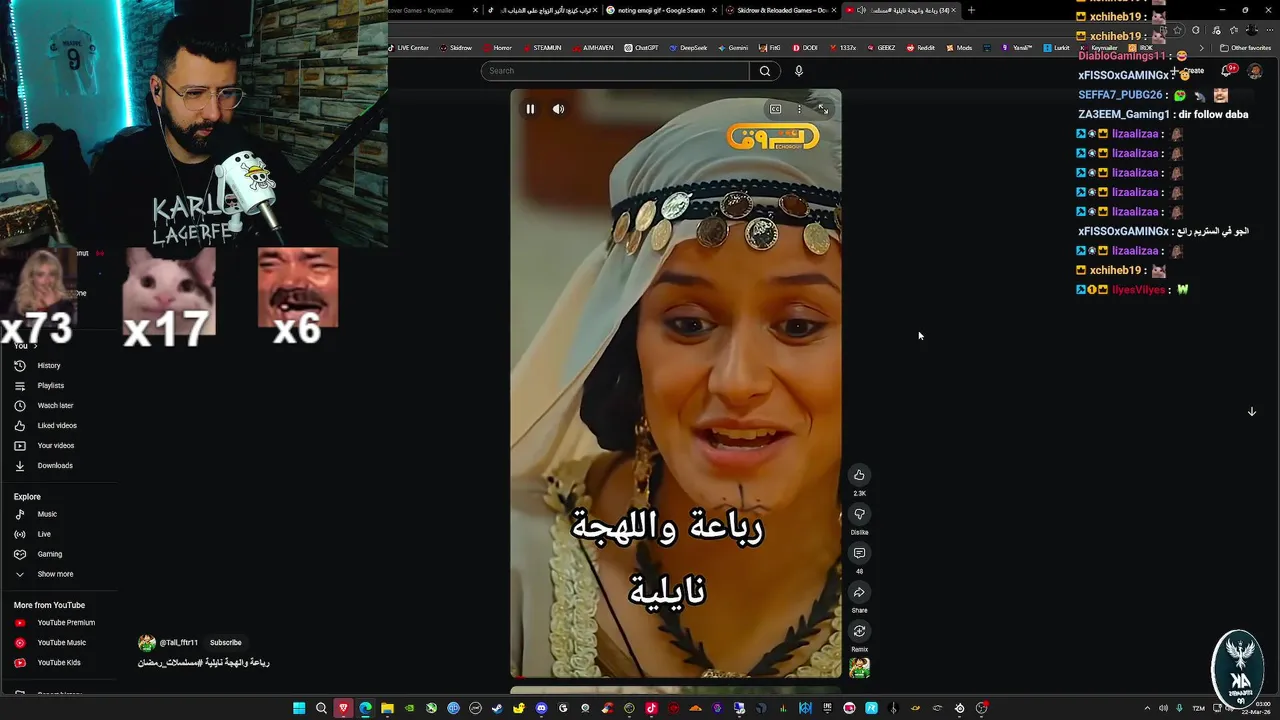Viewport: 1280px width, 720px height.
Task: Toggle closed captions on the Short
Action: pos(775,109)
